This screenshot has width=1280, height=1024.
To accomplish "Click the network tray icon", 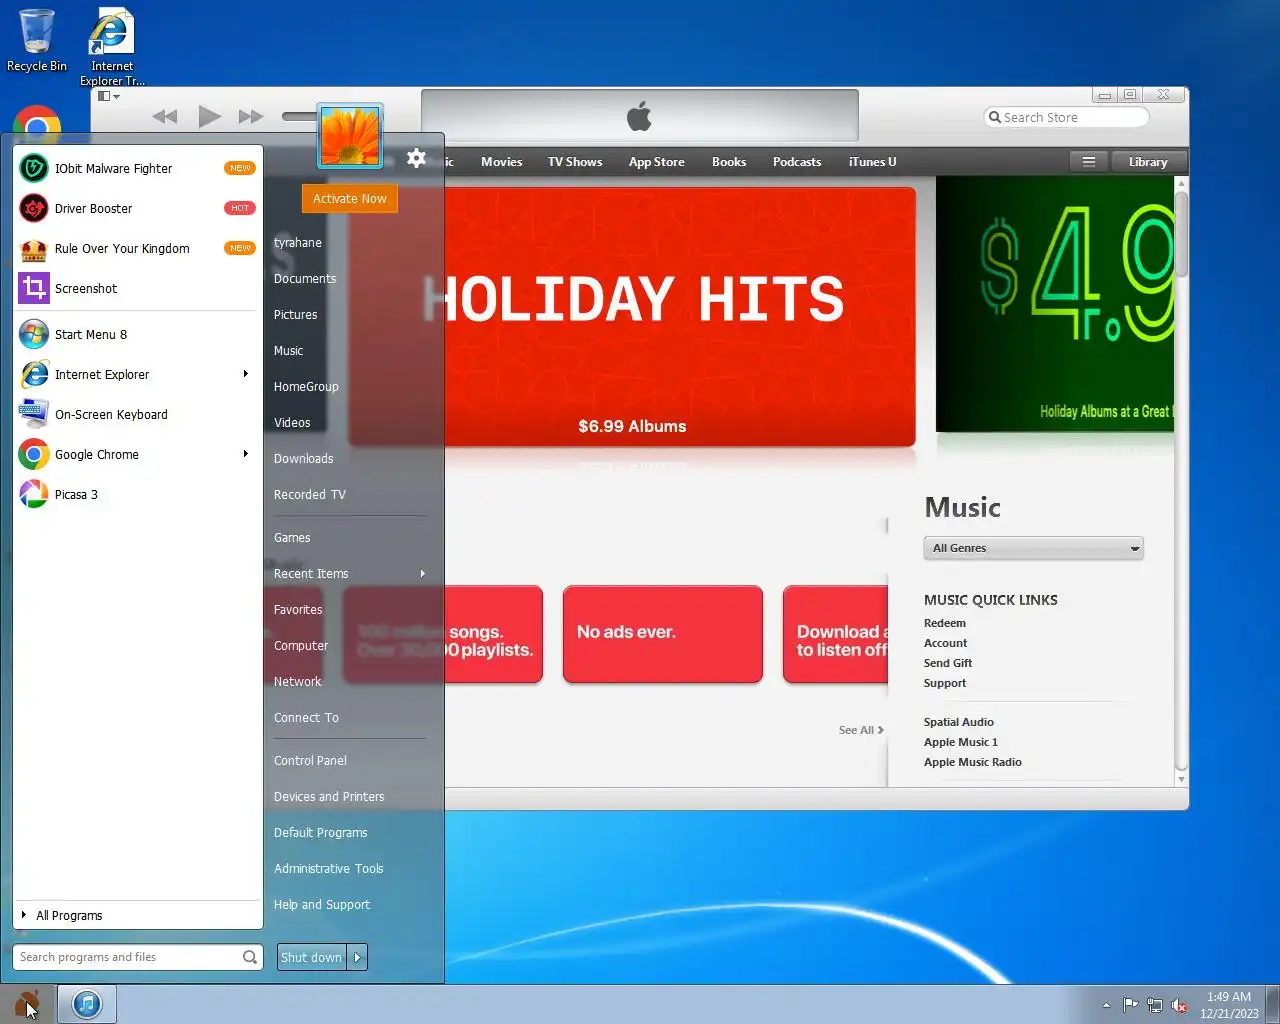I will coord(1155,1005).
